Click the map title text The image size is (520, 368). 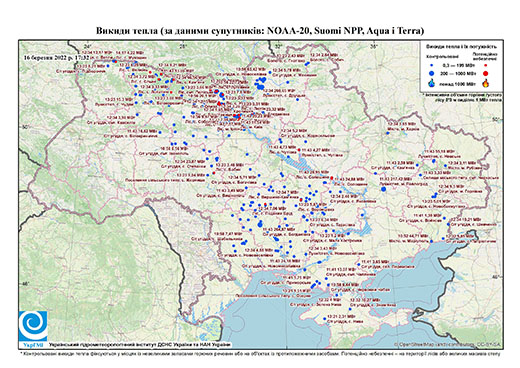pos(260,31)
